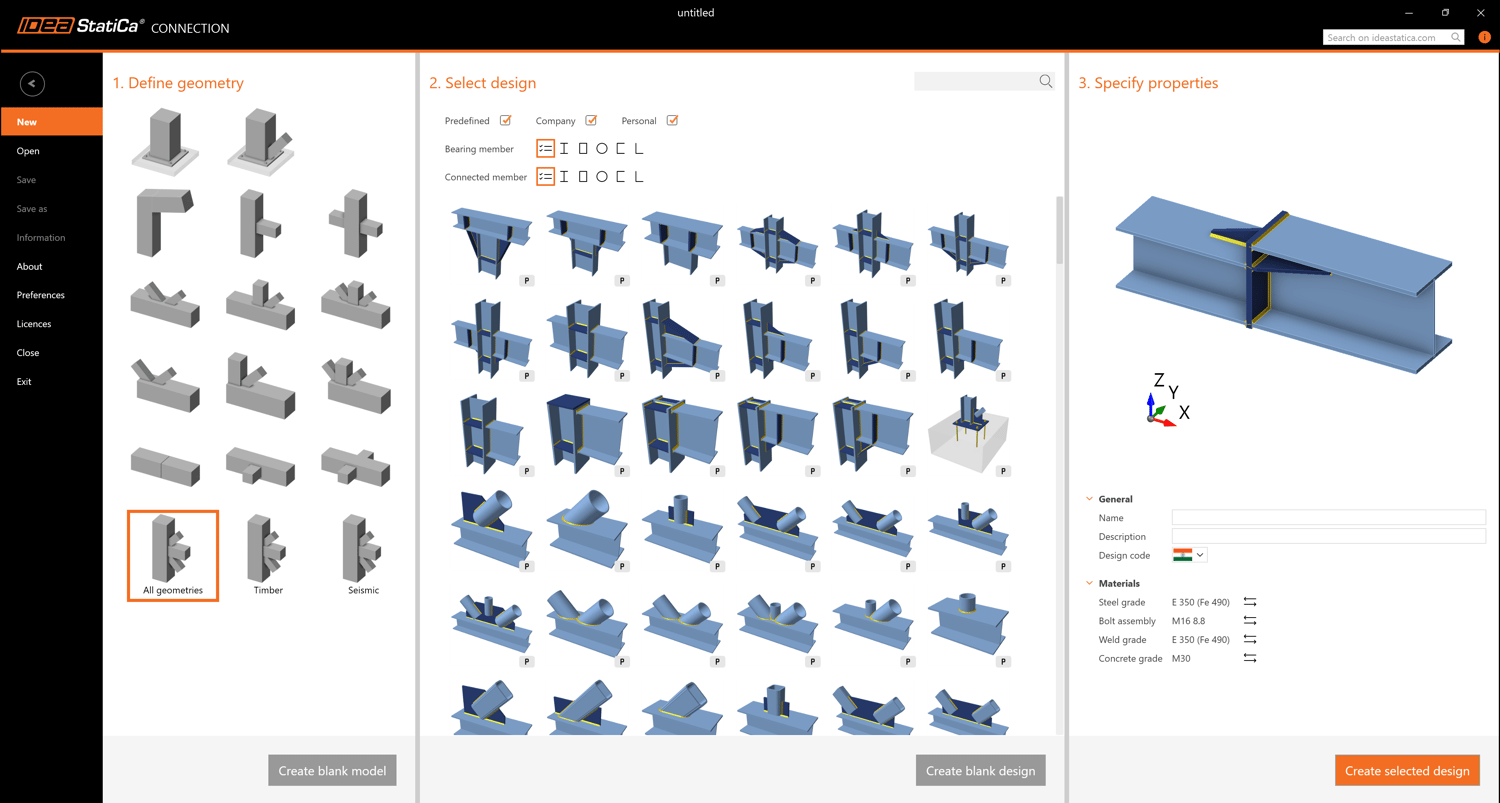
Task: Click the Create blank design button
Action: (980, 771)
